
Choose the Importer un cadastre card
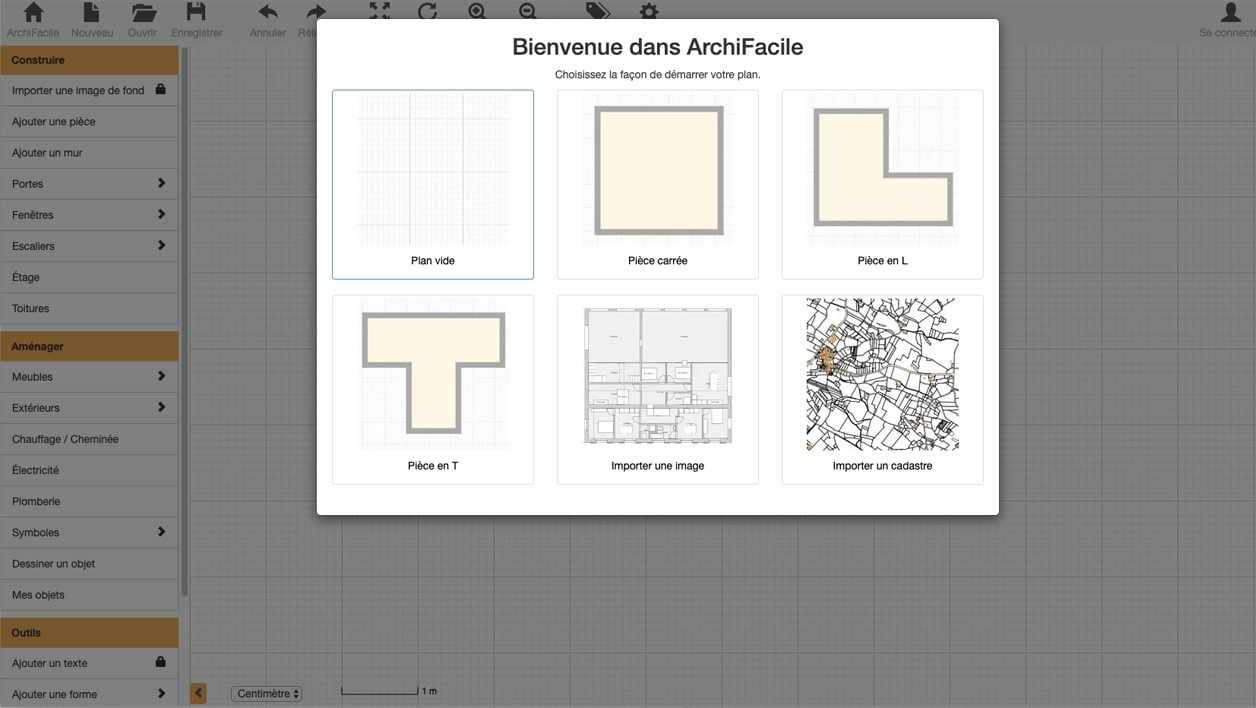pos(883,389)
